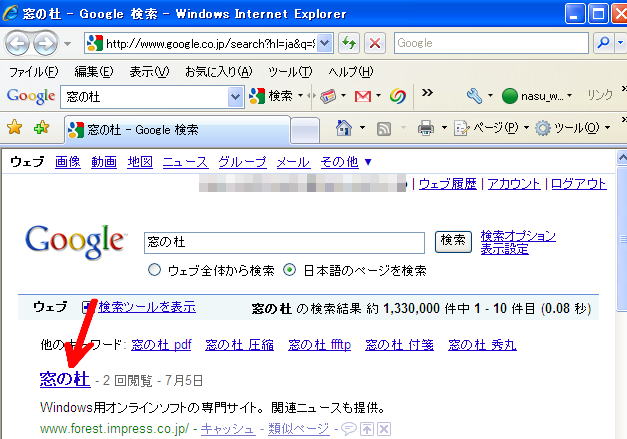This screenshot has width=627, height=439.
Task: Click the magnifying glass search icon
Action: pos(603,42)
